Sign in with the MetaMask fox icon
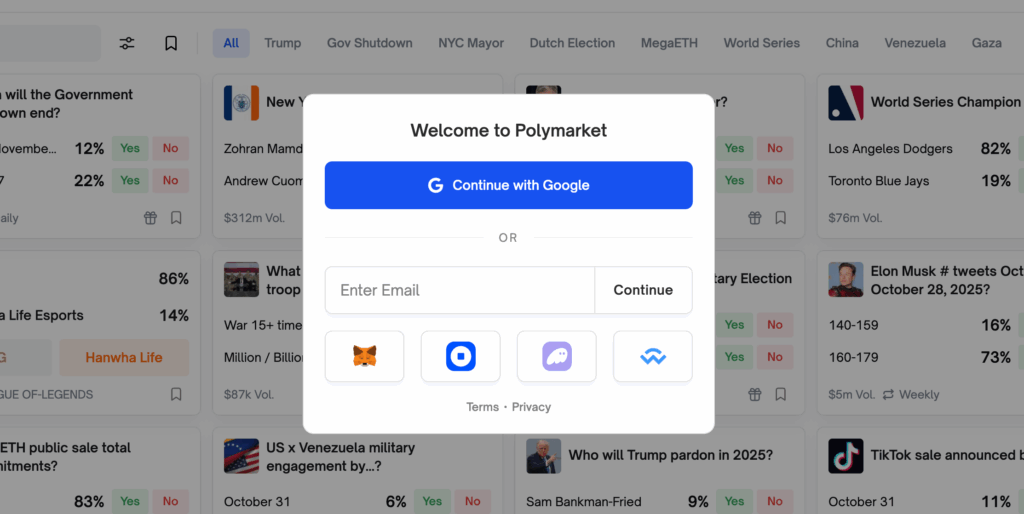Image resolution: width=1024 pixels, height=514 pixels. [x=364, y=357]
